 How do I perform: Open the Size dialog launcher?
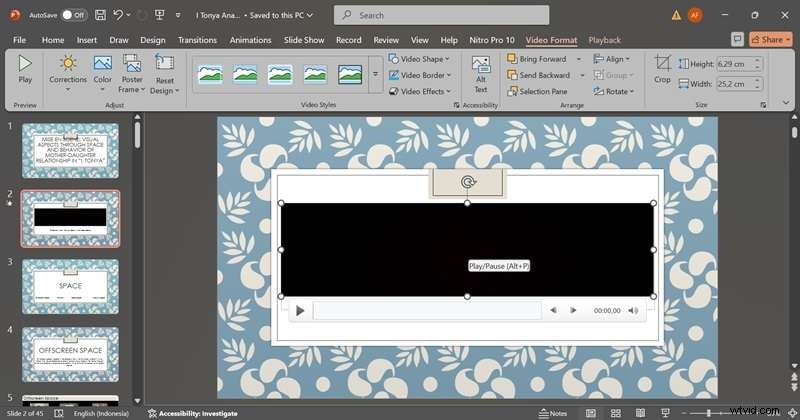763,105
